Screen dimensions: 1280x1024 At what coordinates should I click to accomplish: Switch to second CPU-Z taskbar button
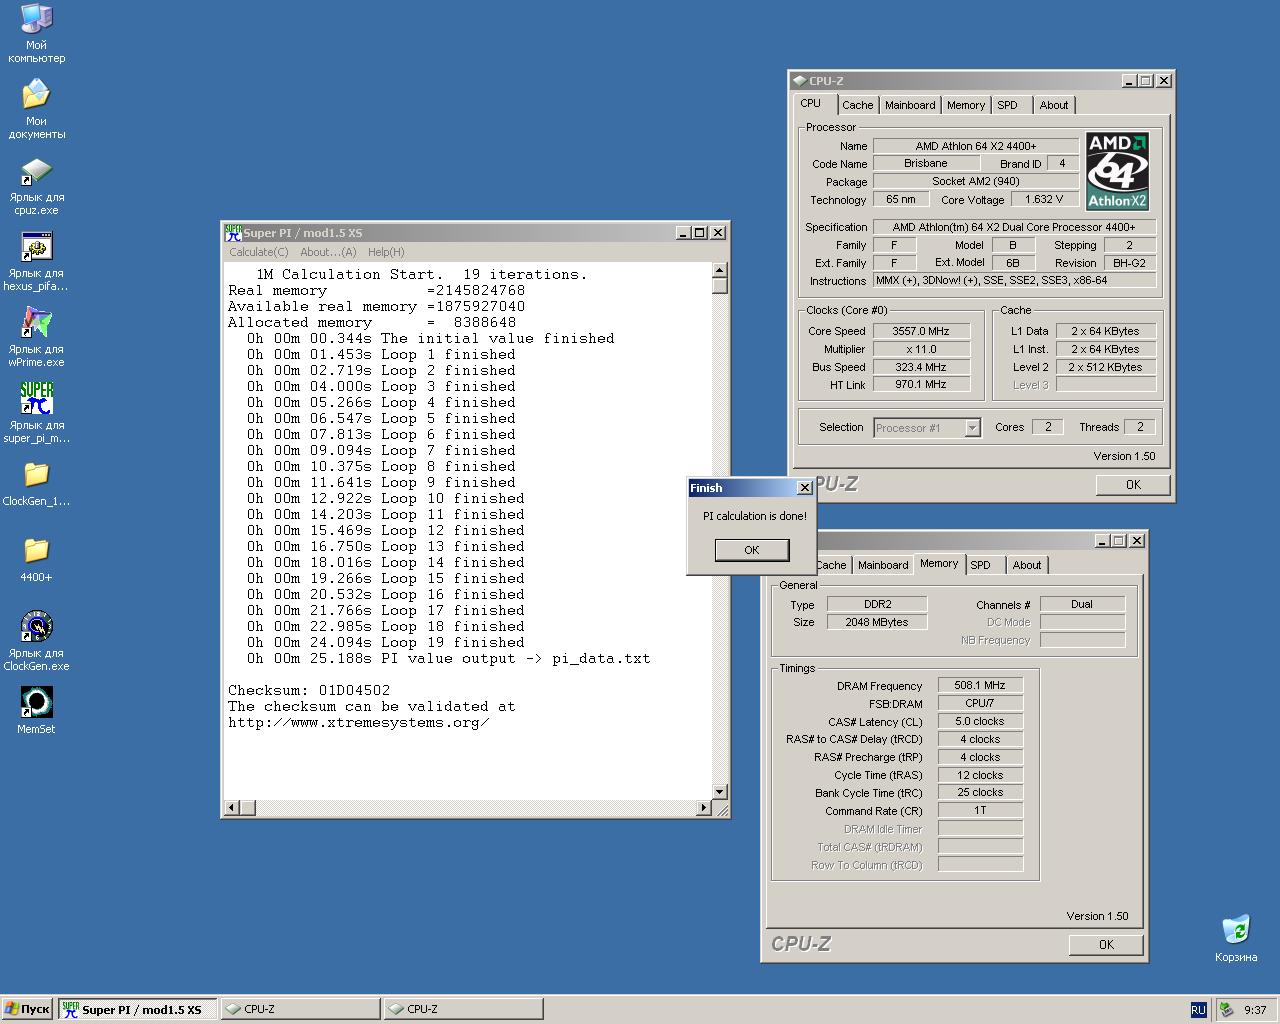pos(463,1009)
